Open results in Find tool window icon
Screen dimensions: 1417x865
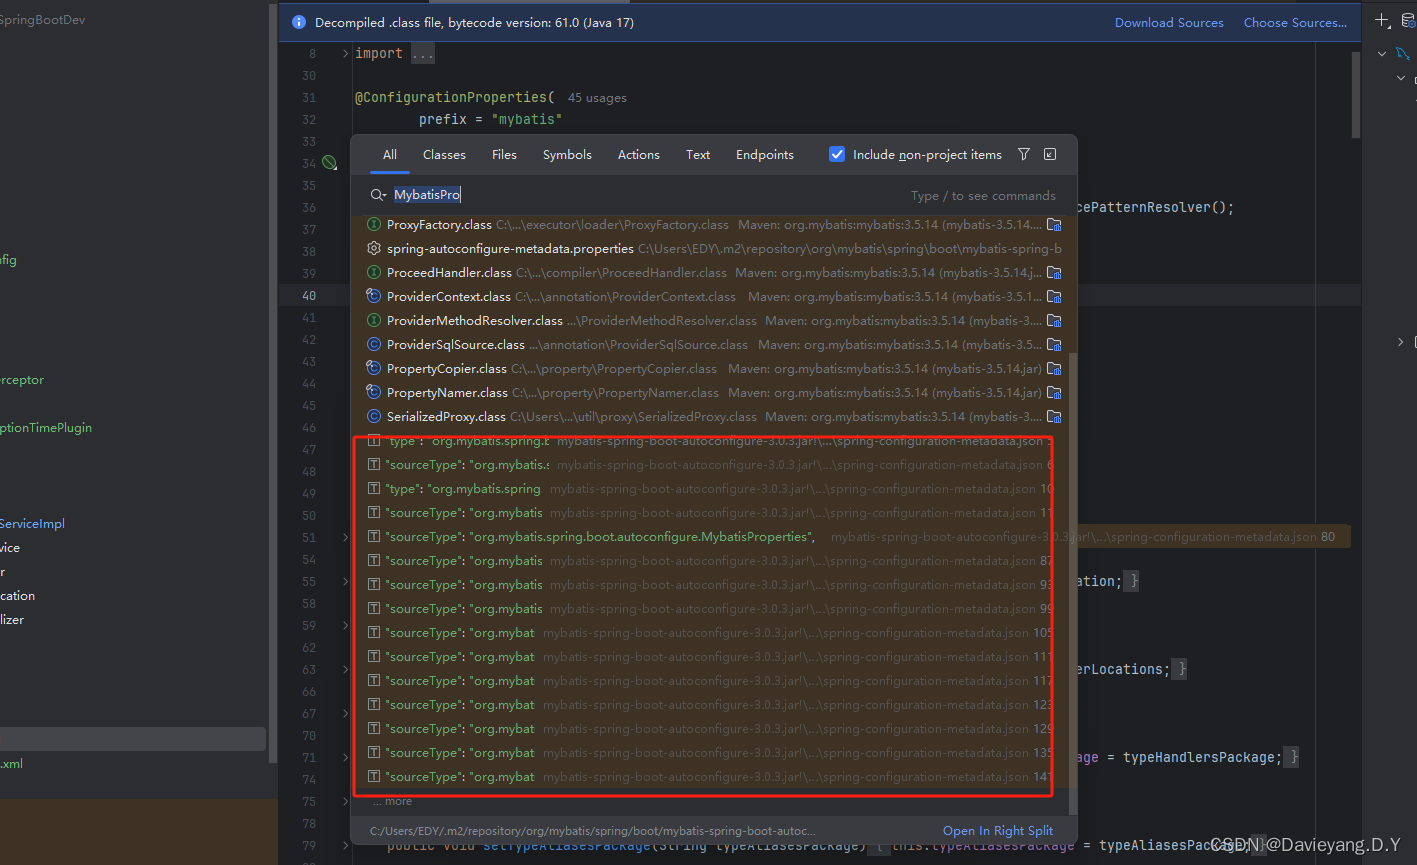1050,154
